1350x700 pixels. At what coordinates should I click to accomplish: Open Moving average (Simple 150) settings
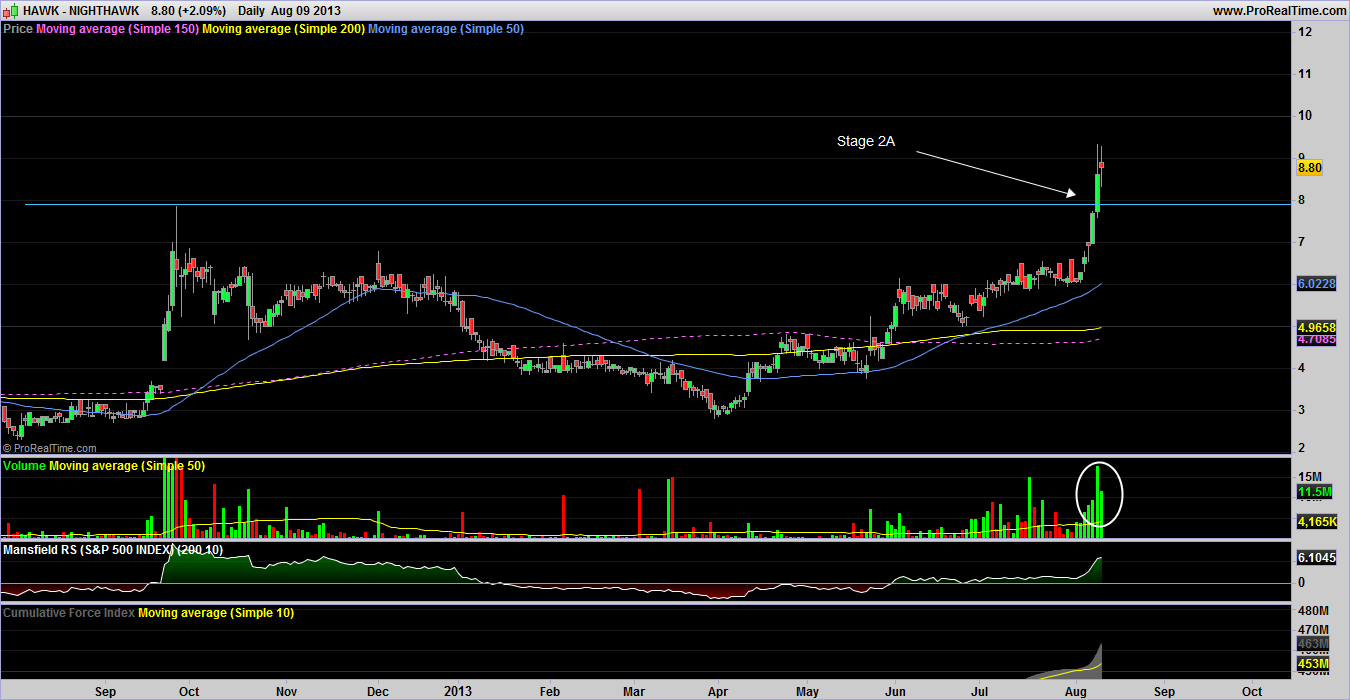(x=116, y=29)
